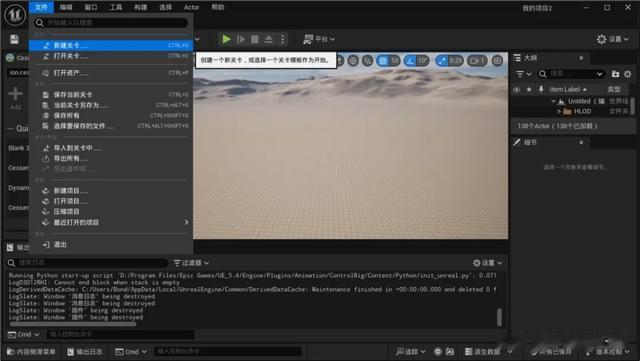This screenshot has height=361, width=640.
Task: Open the camera speed control
Action: (477, 61)
